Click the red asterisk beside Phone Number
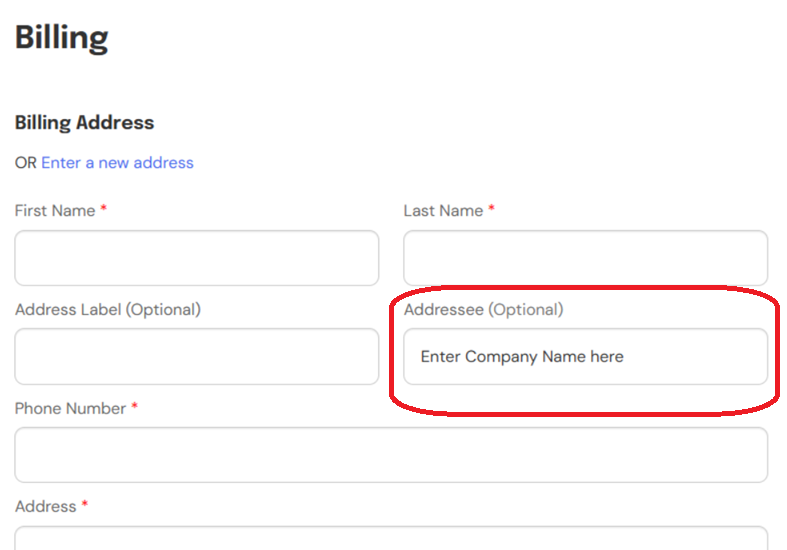Image resolution: width=787 pixels, height=550 pixels. coord(134,407)
